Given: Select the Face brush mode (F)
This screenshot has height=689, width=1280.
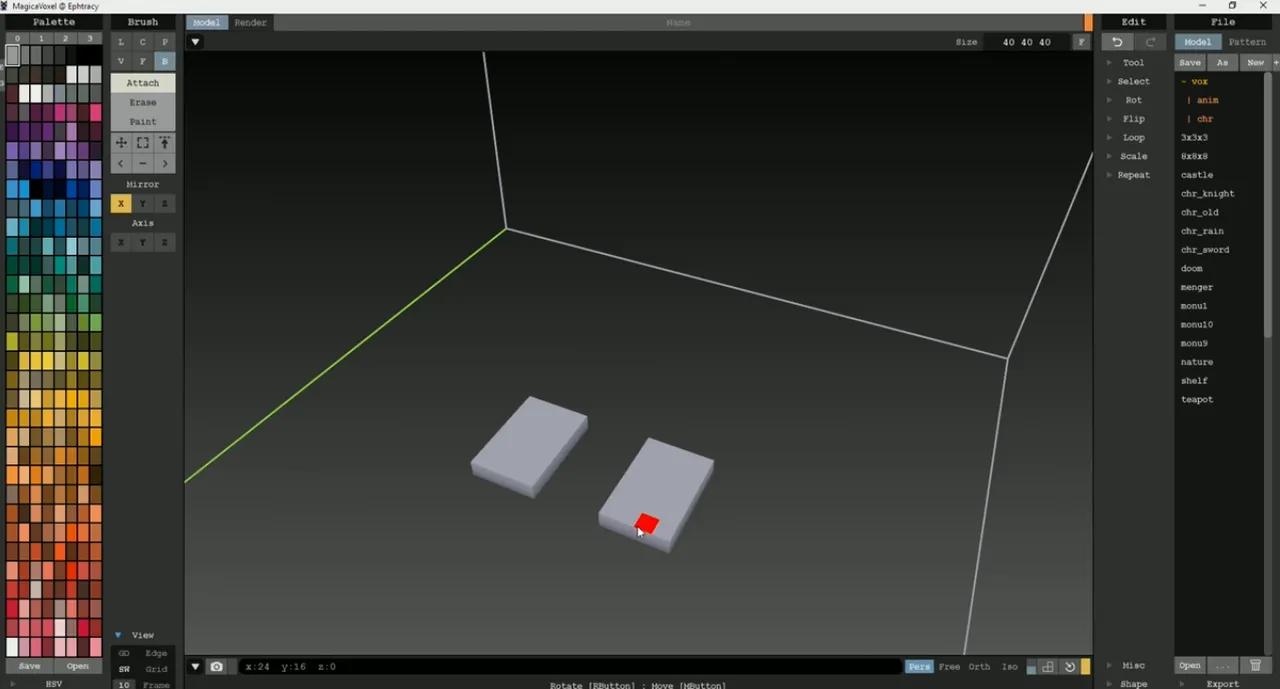Looking at the screenshot, I should coord(143,62).
